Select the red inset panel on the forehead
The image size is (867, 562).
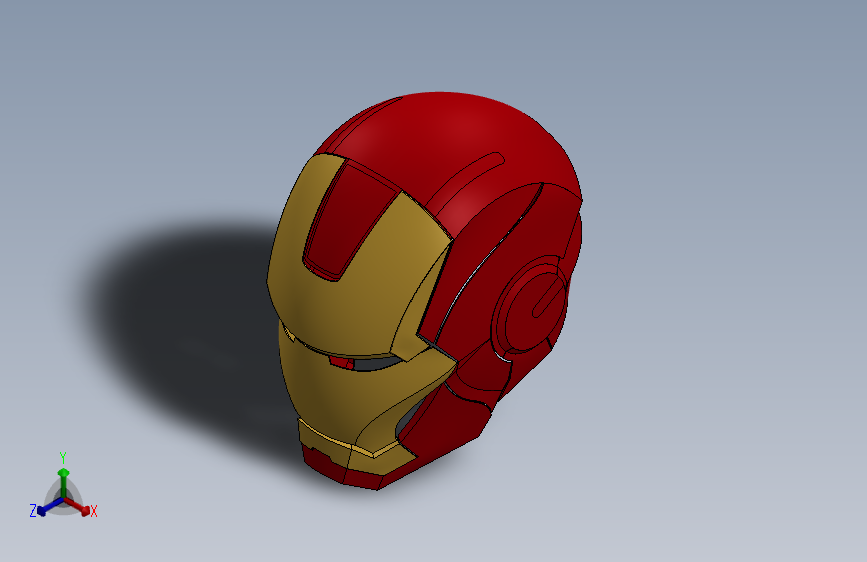click(x=351, y=218)
